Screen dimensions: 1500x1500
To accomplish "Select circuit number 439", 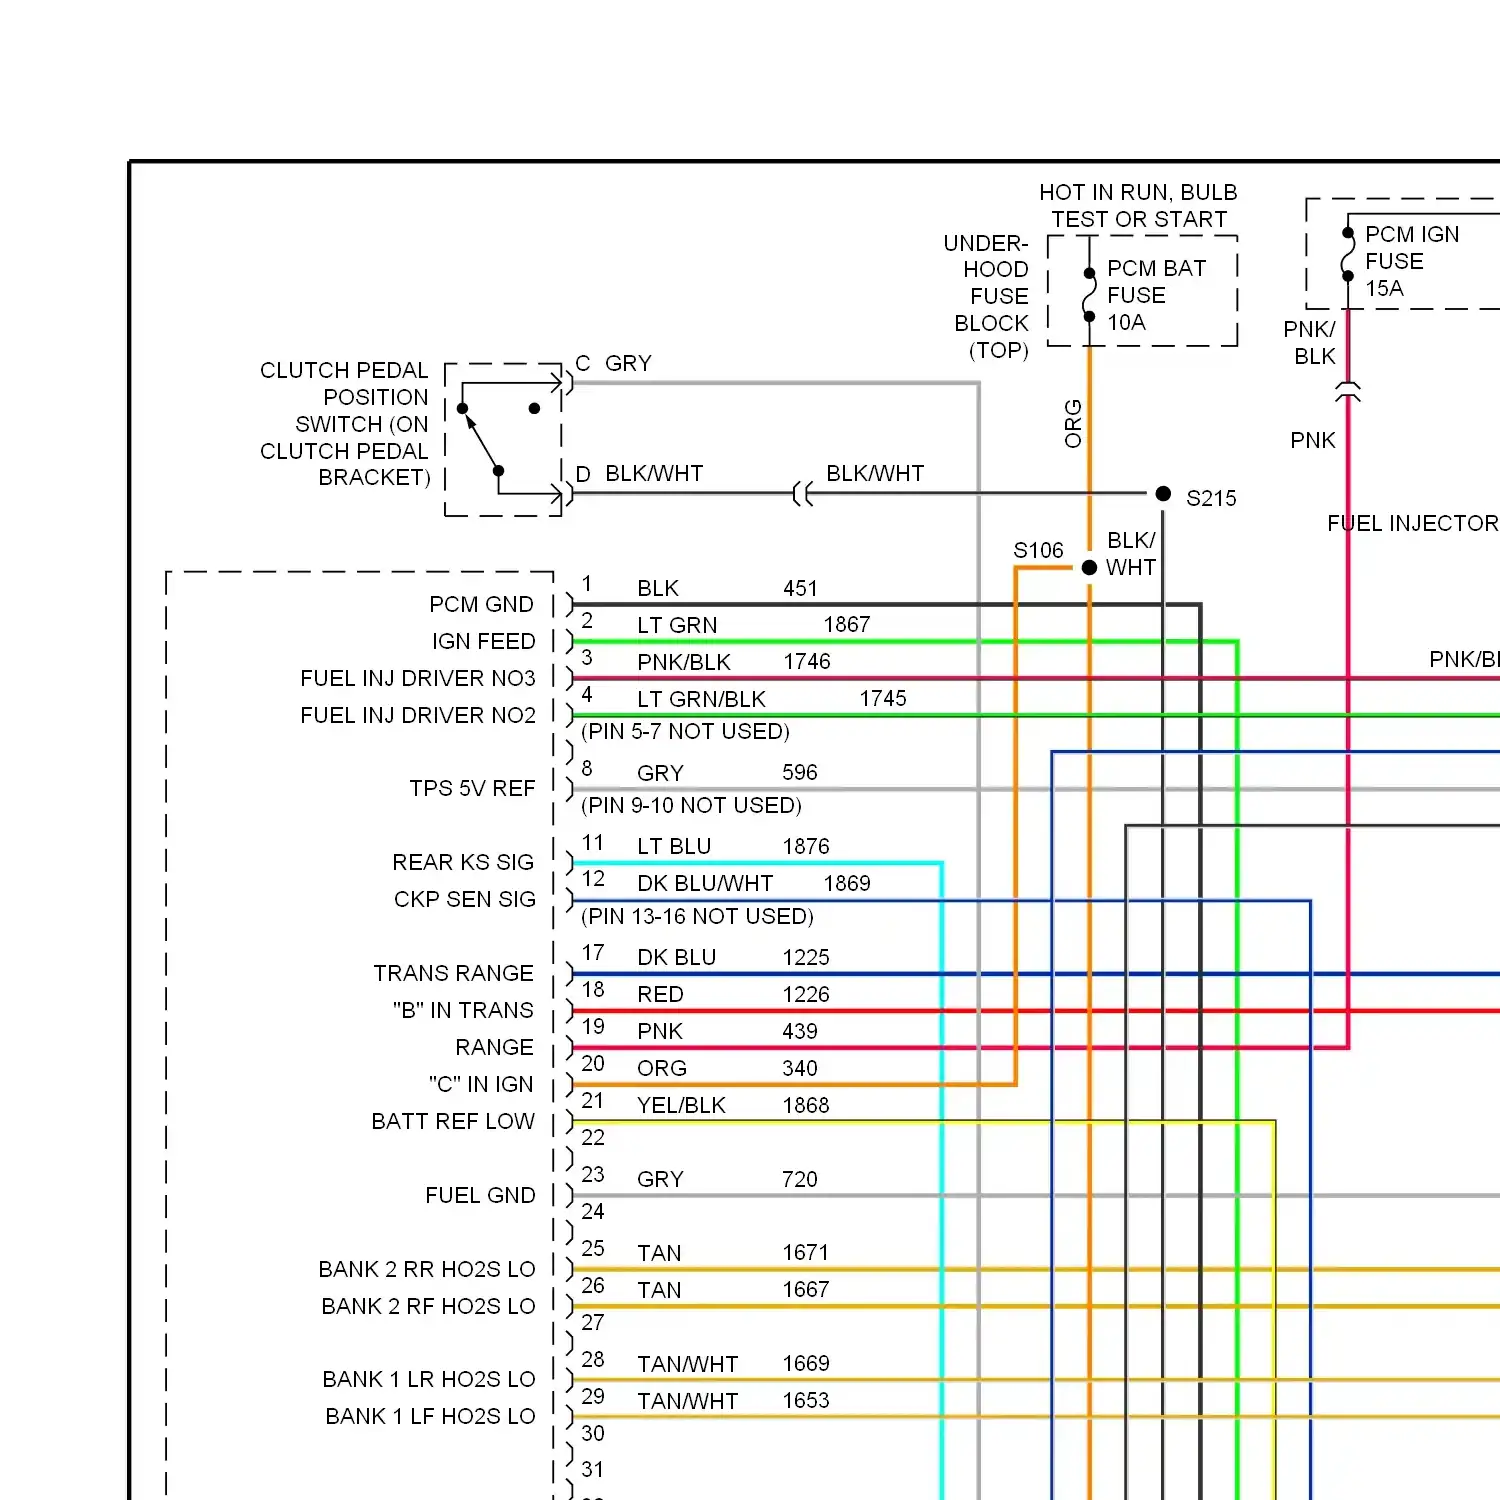I will click(x=800, y=1031).
